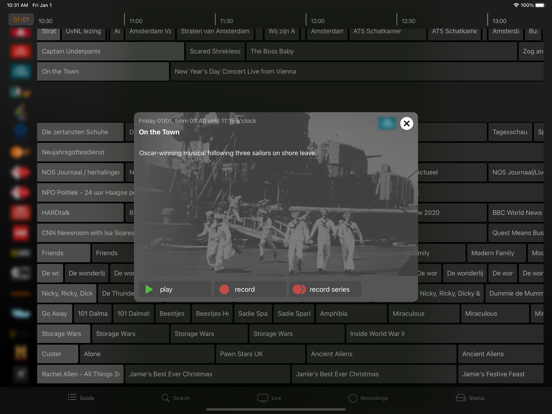The height and width of the screenshot is (414, 552).
Task: Record On the Town program
Action: click(x=250, y=289)
